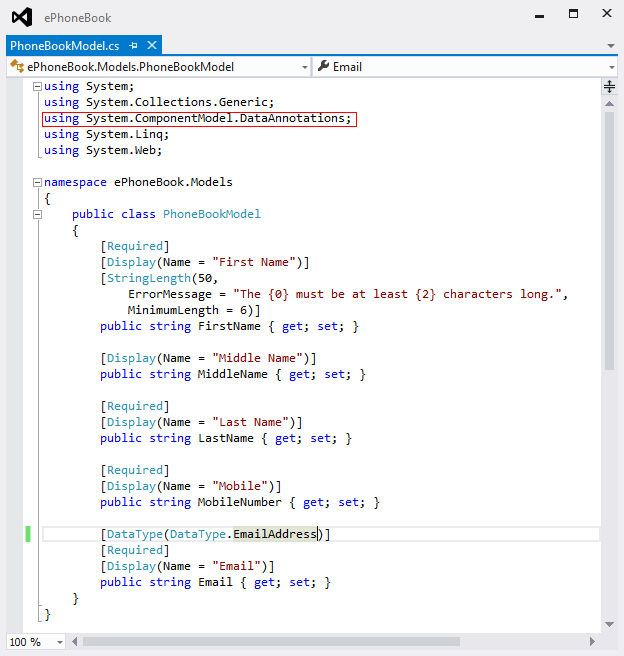
Task: Click the MinimumLength = 6 text
Action: point(187,310)
